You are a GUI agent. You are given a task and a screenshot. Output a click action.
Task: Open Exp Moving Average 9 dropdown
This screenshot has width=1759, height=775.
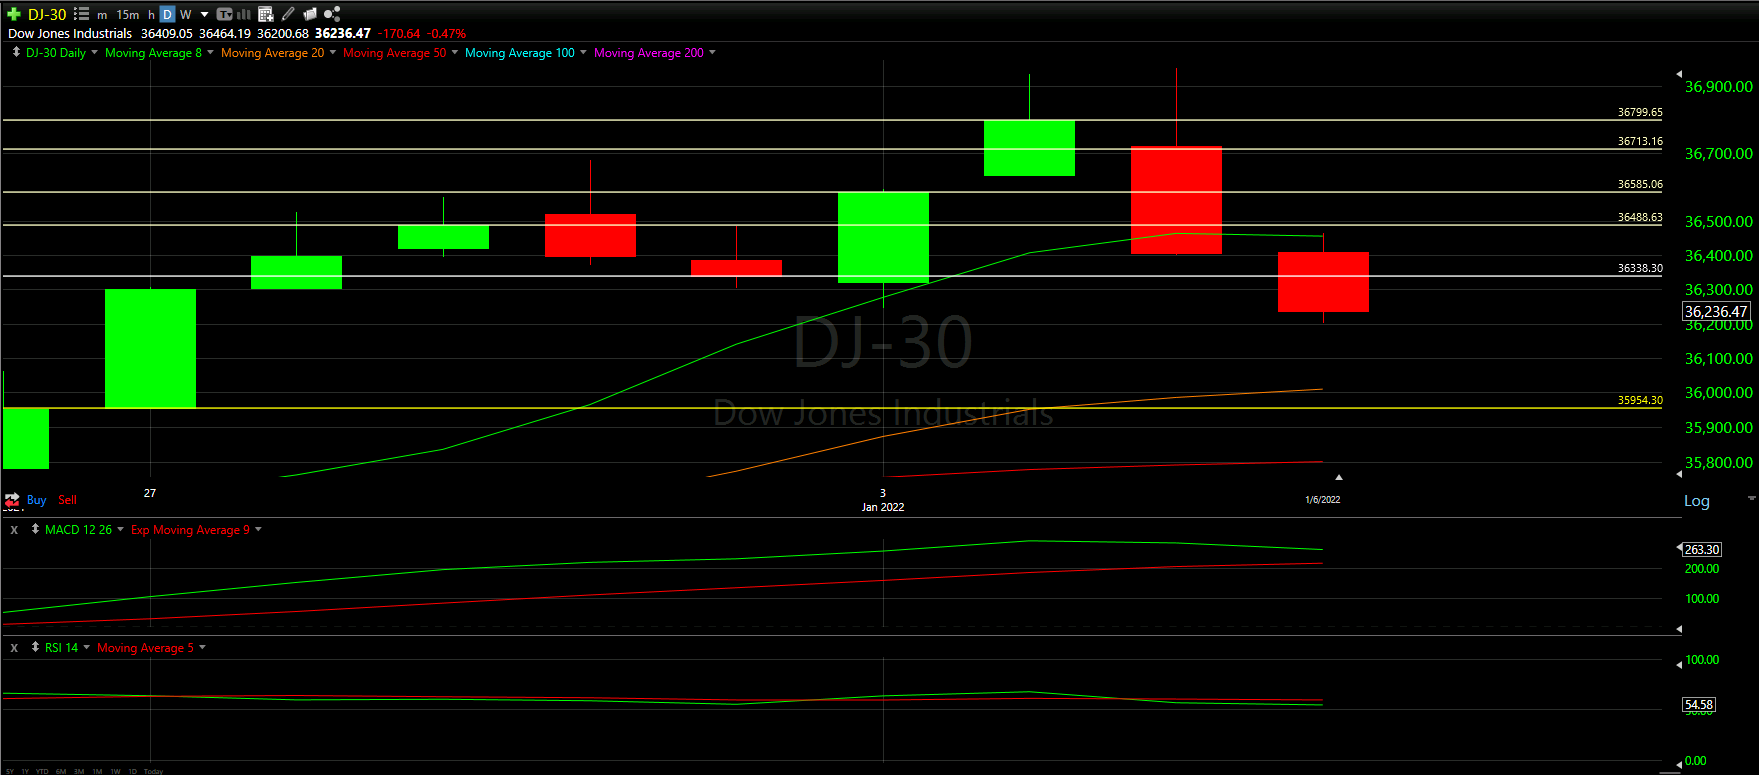(258, 529)
